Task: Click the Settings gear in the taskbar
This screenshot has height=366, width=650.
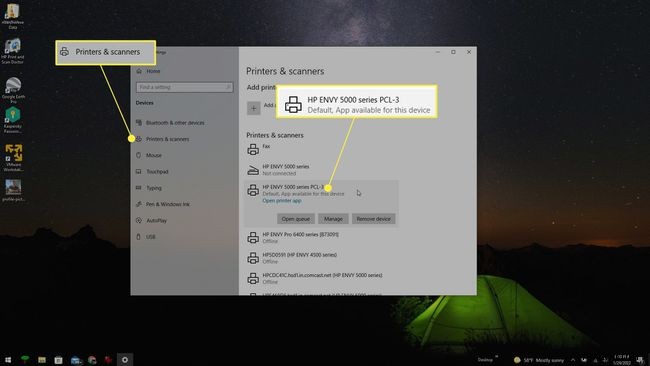Action: pos(125,360)
